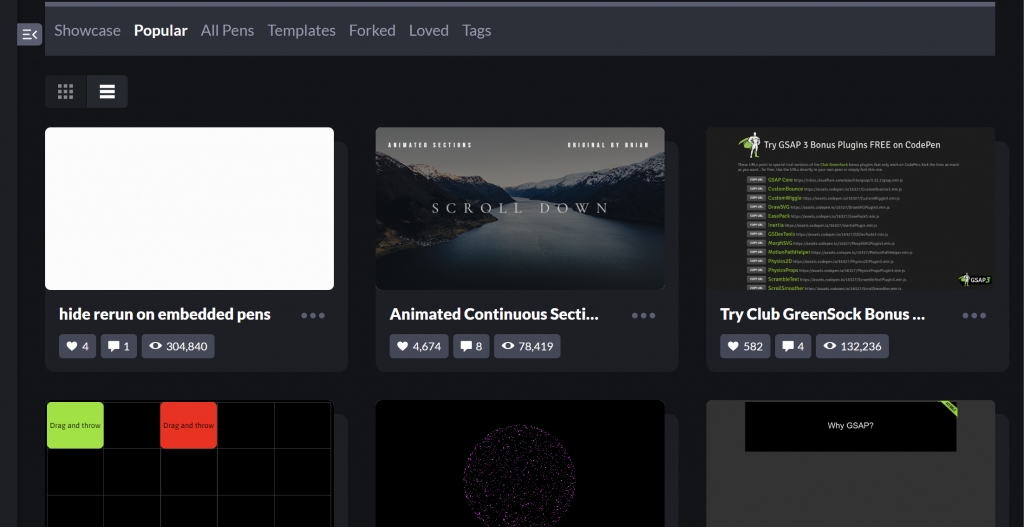Open the Showcase tab
The height and width of the screenshot is (527, 1024).
click(x=88, y=31)
